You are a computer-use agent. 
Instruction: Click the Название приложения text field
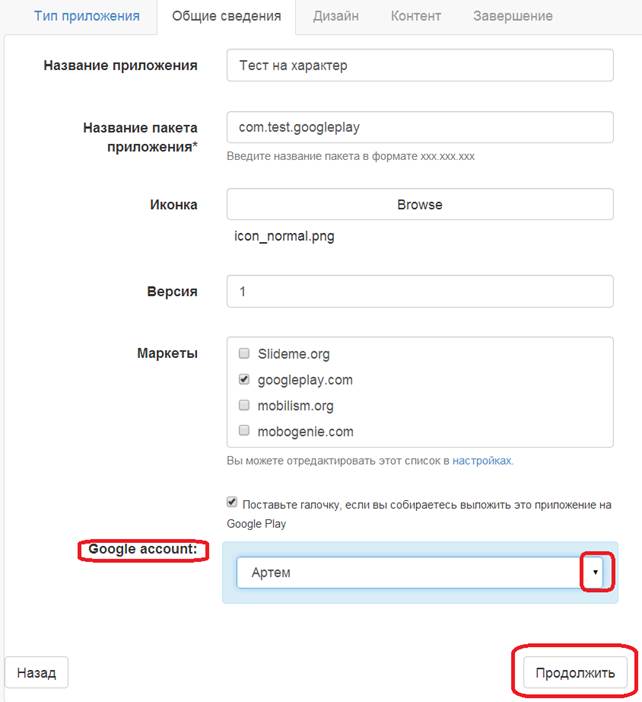tap(419, 66)
